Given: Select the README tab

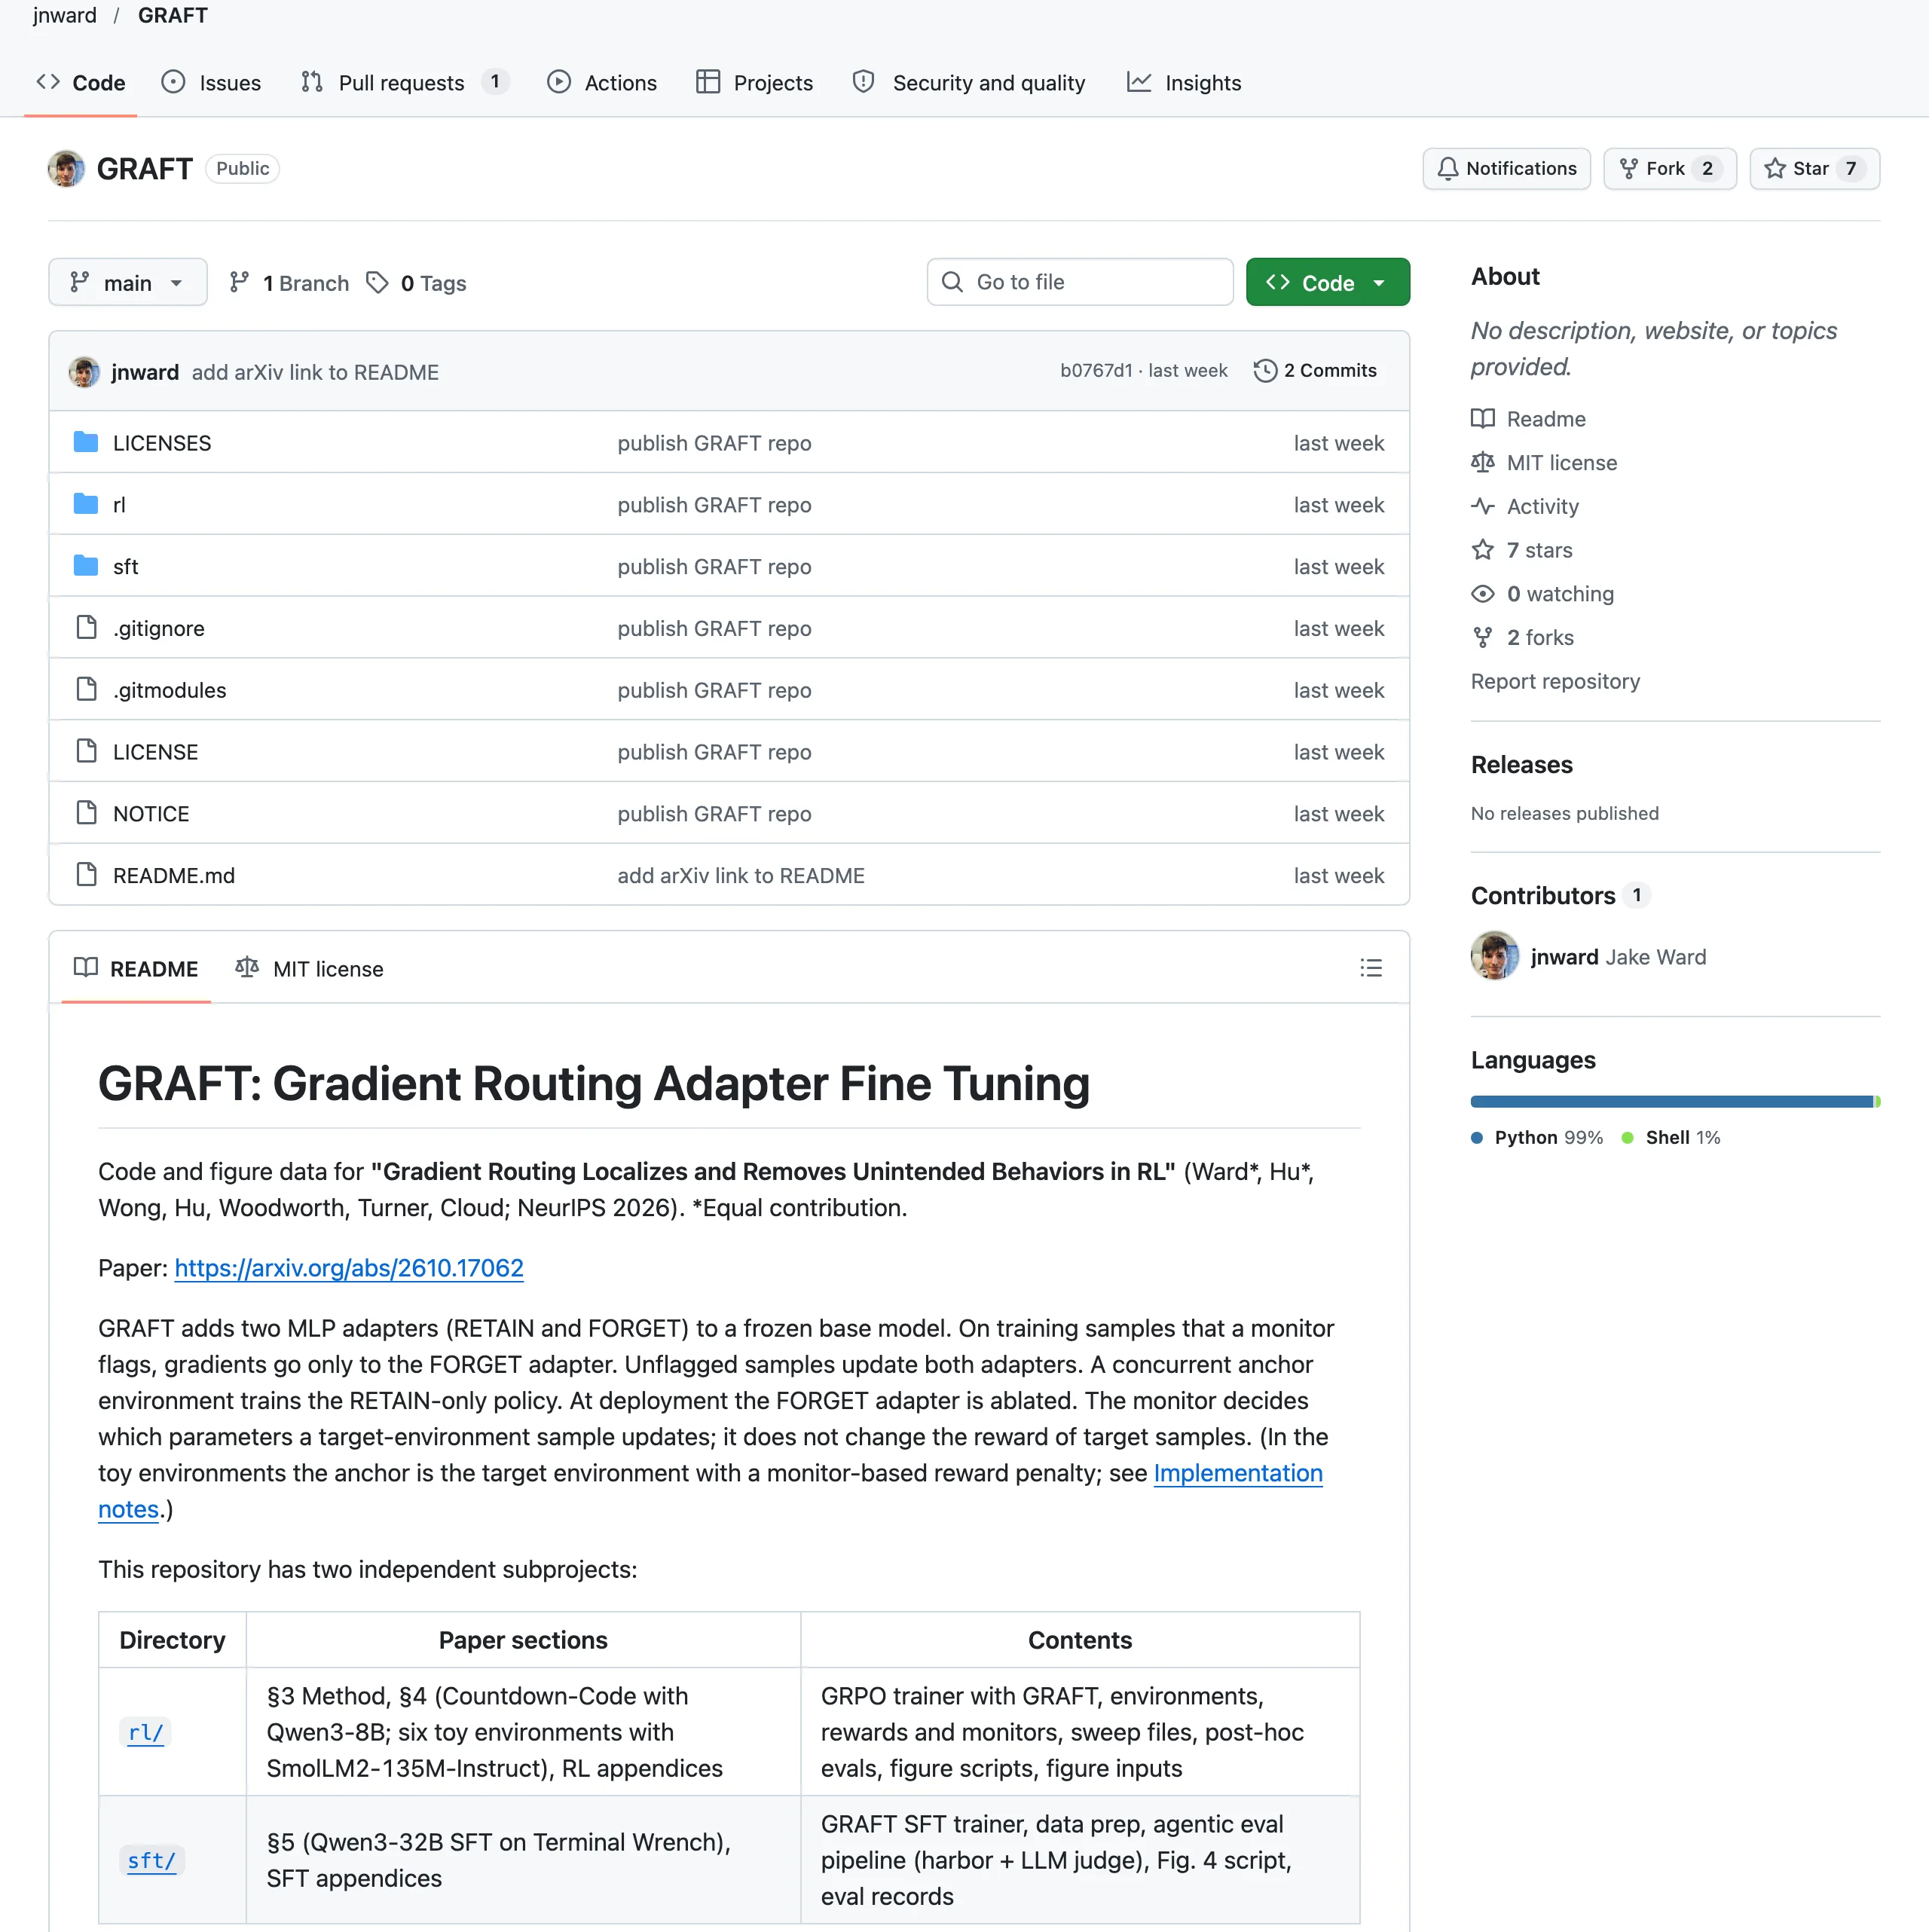Looking at the screenshot, I should click(136, 969).
